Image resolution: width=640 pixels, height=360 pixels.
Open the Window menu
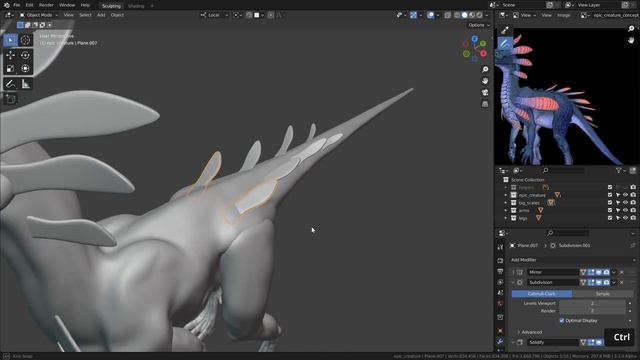click(67, 5)
